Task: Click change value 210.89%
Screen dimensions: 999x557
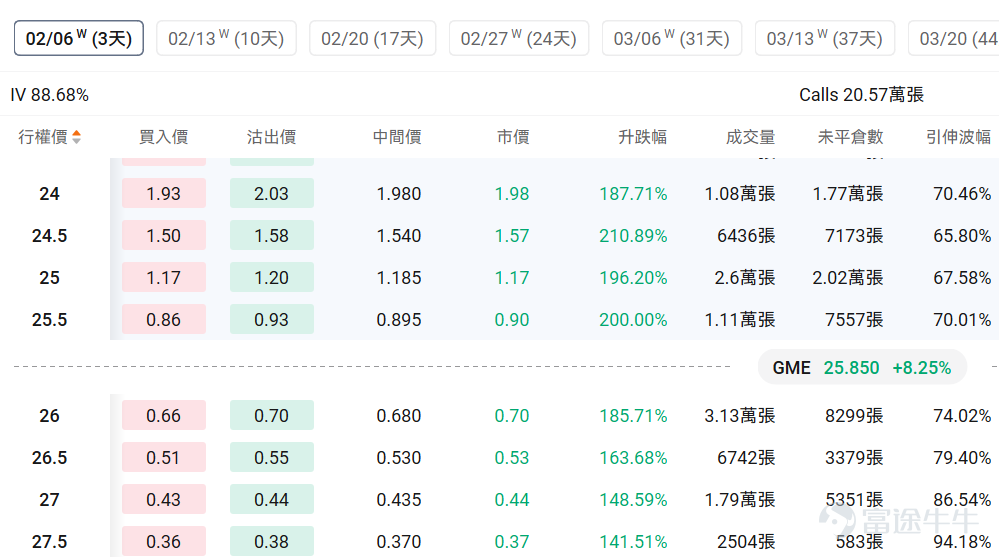Action: (633, 236)
